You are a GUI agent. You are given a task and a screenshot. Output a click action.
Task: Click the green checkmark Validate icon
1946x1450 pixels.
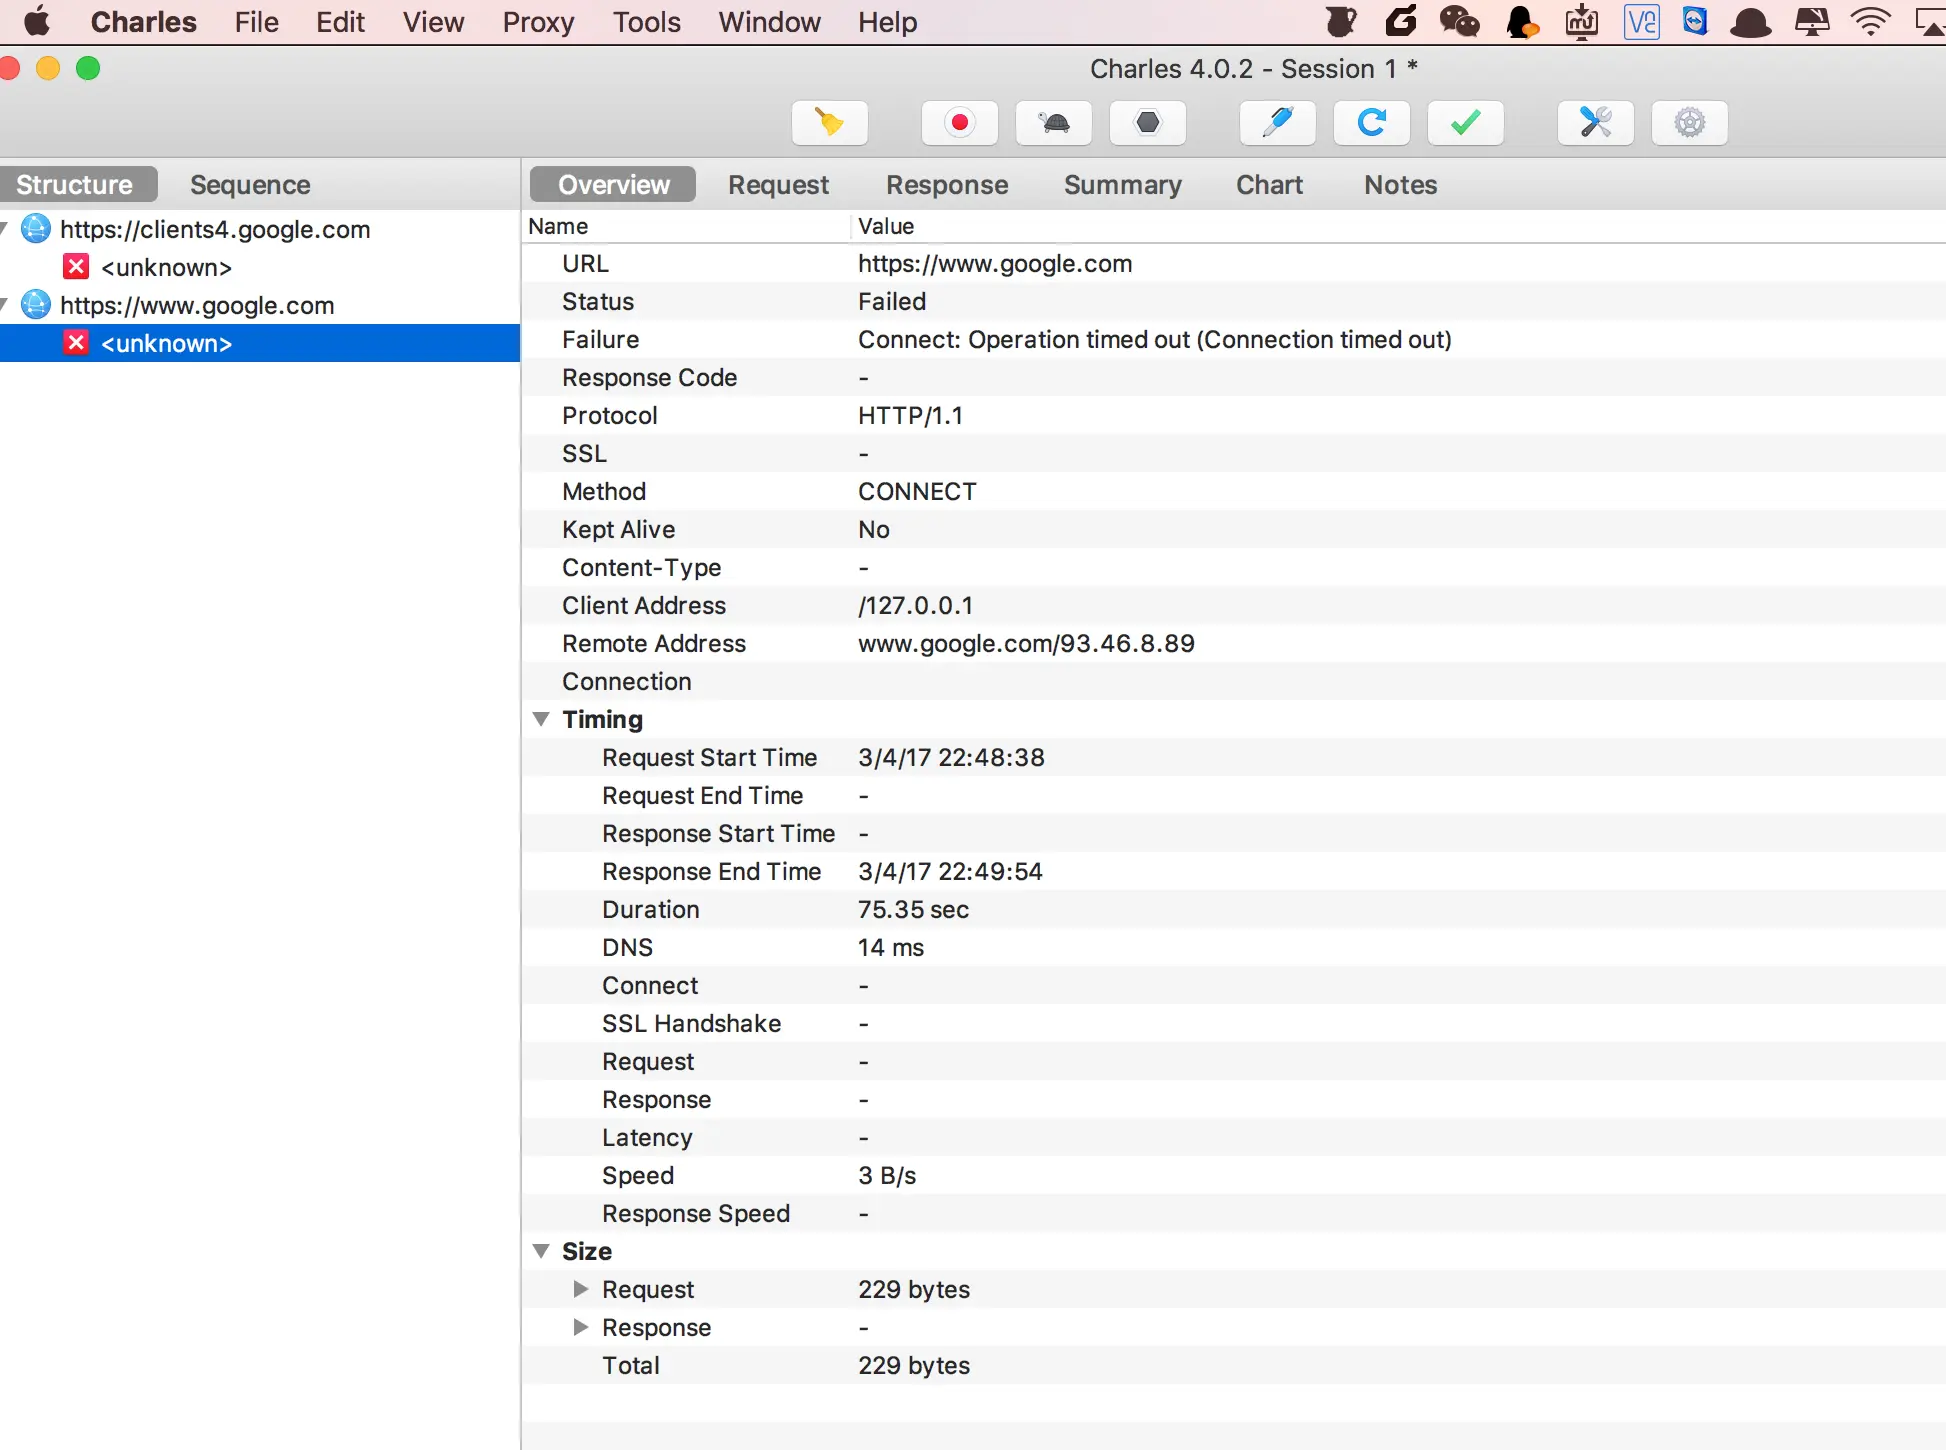pos(1465,123)
